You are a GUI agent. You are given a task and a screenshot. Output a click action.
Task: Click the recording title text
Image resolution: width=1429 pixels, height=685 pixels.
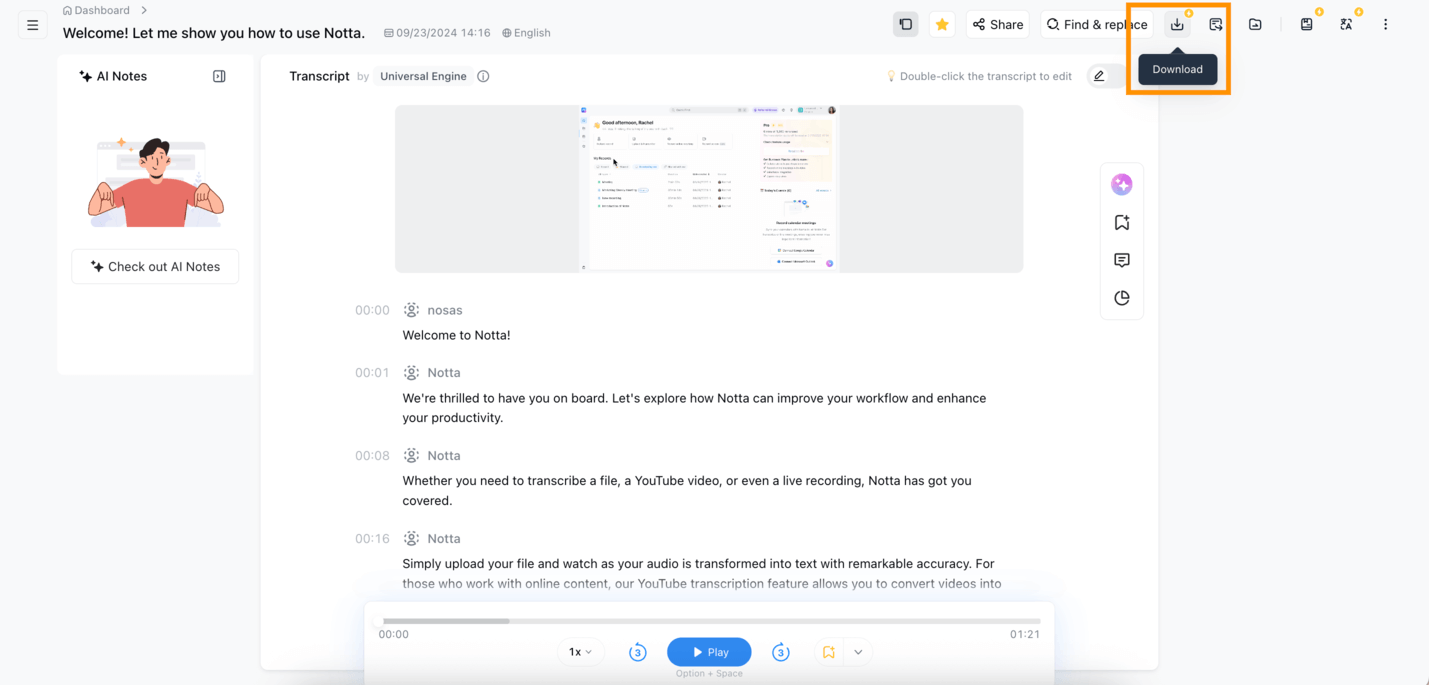pyautogui.click(x=214, y=33)
